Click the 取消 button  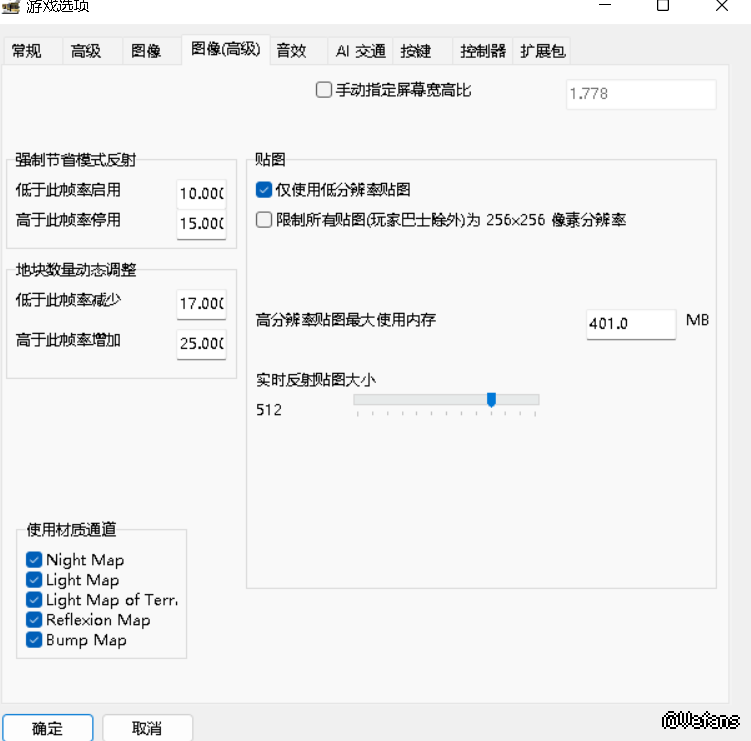[x=147, y=728]
